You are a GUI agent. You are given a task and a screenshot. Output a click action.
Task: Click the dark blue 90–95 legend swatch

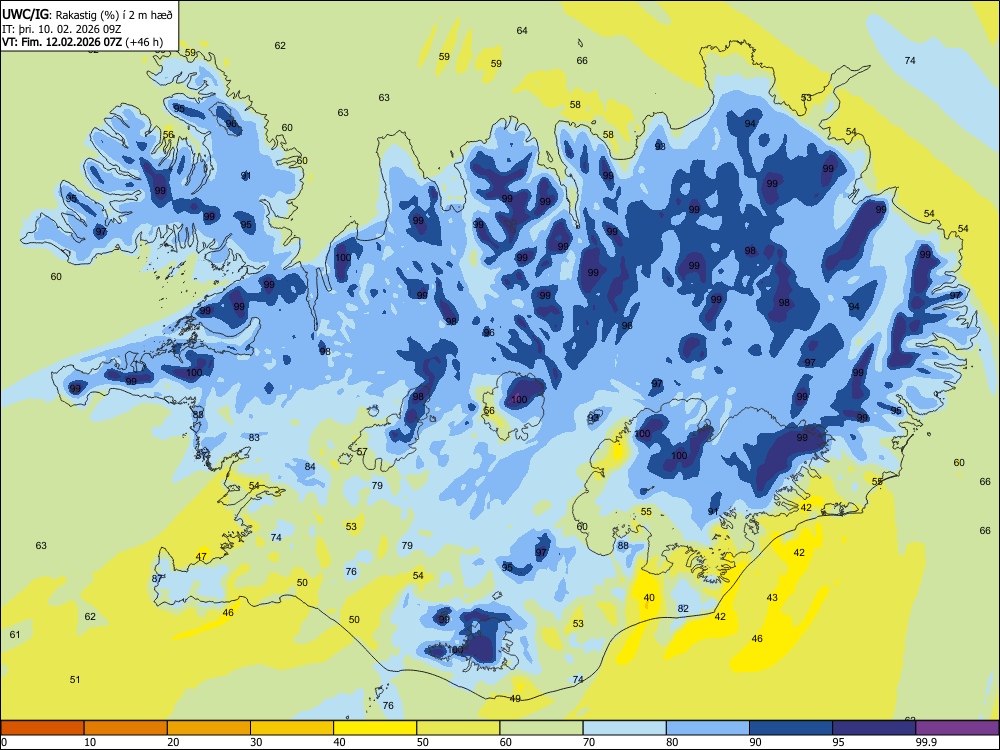[x=791, y=728]
